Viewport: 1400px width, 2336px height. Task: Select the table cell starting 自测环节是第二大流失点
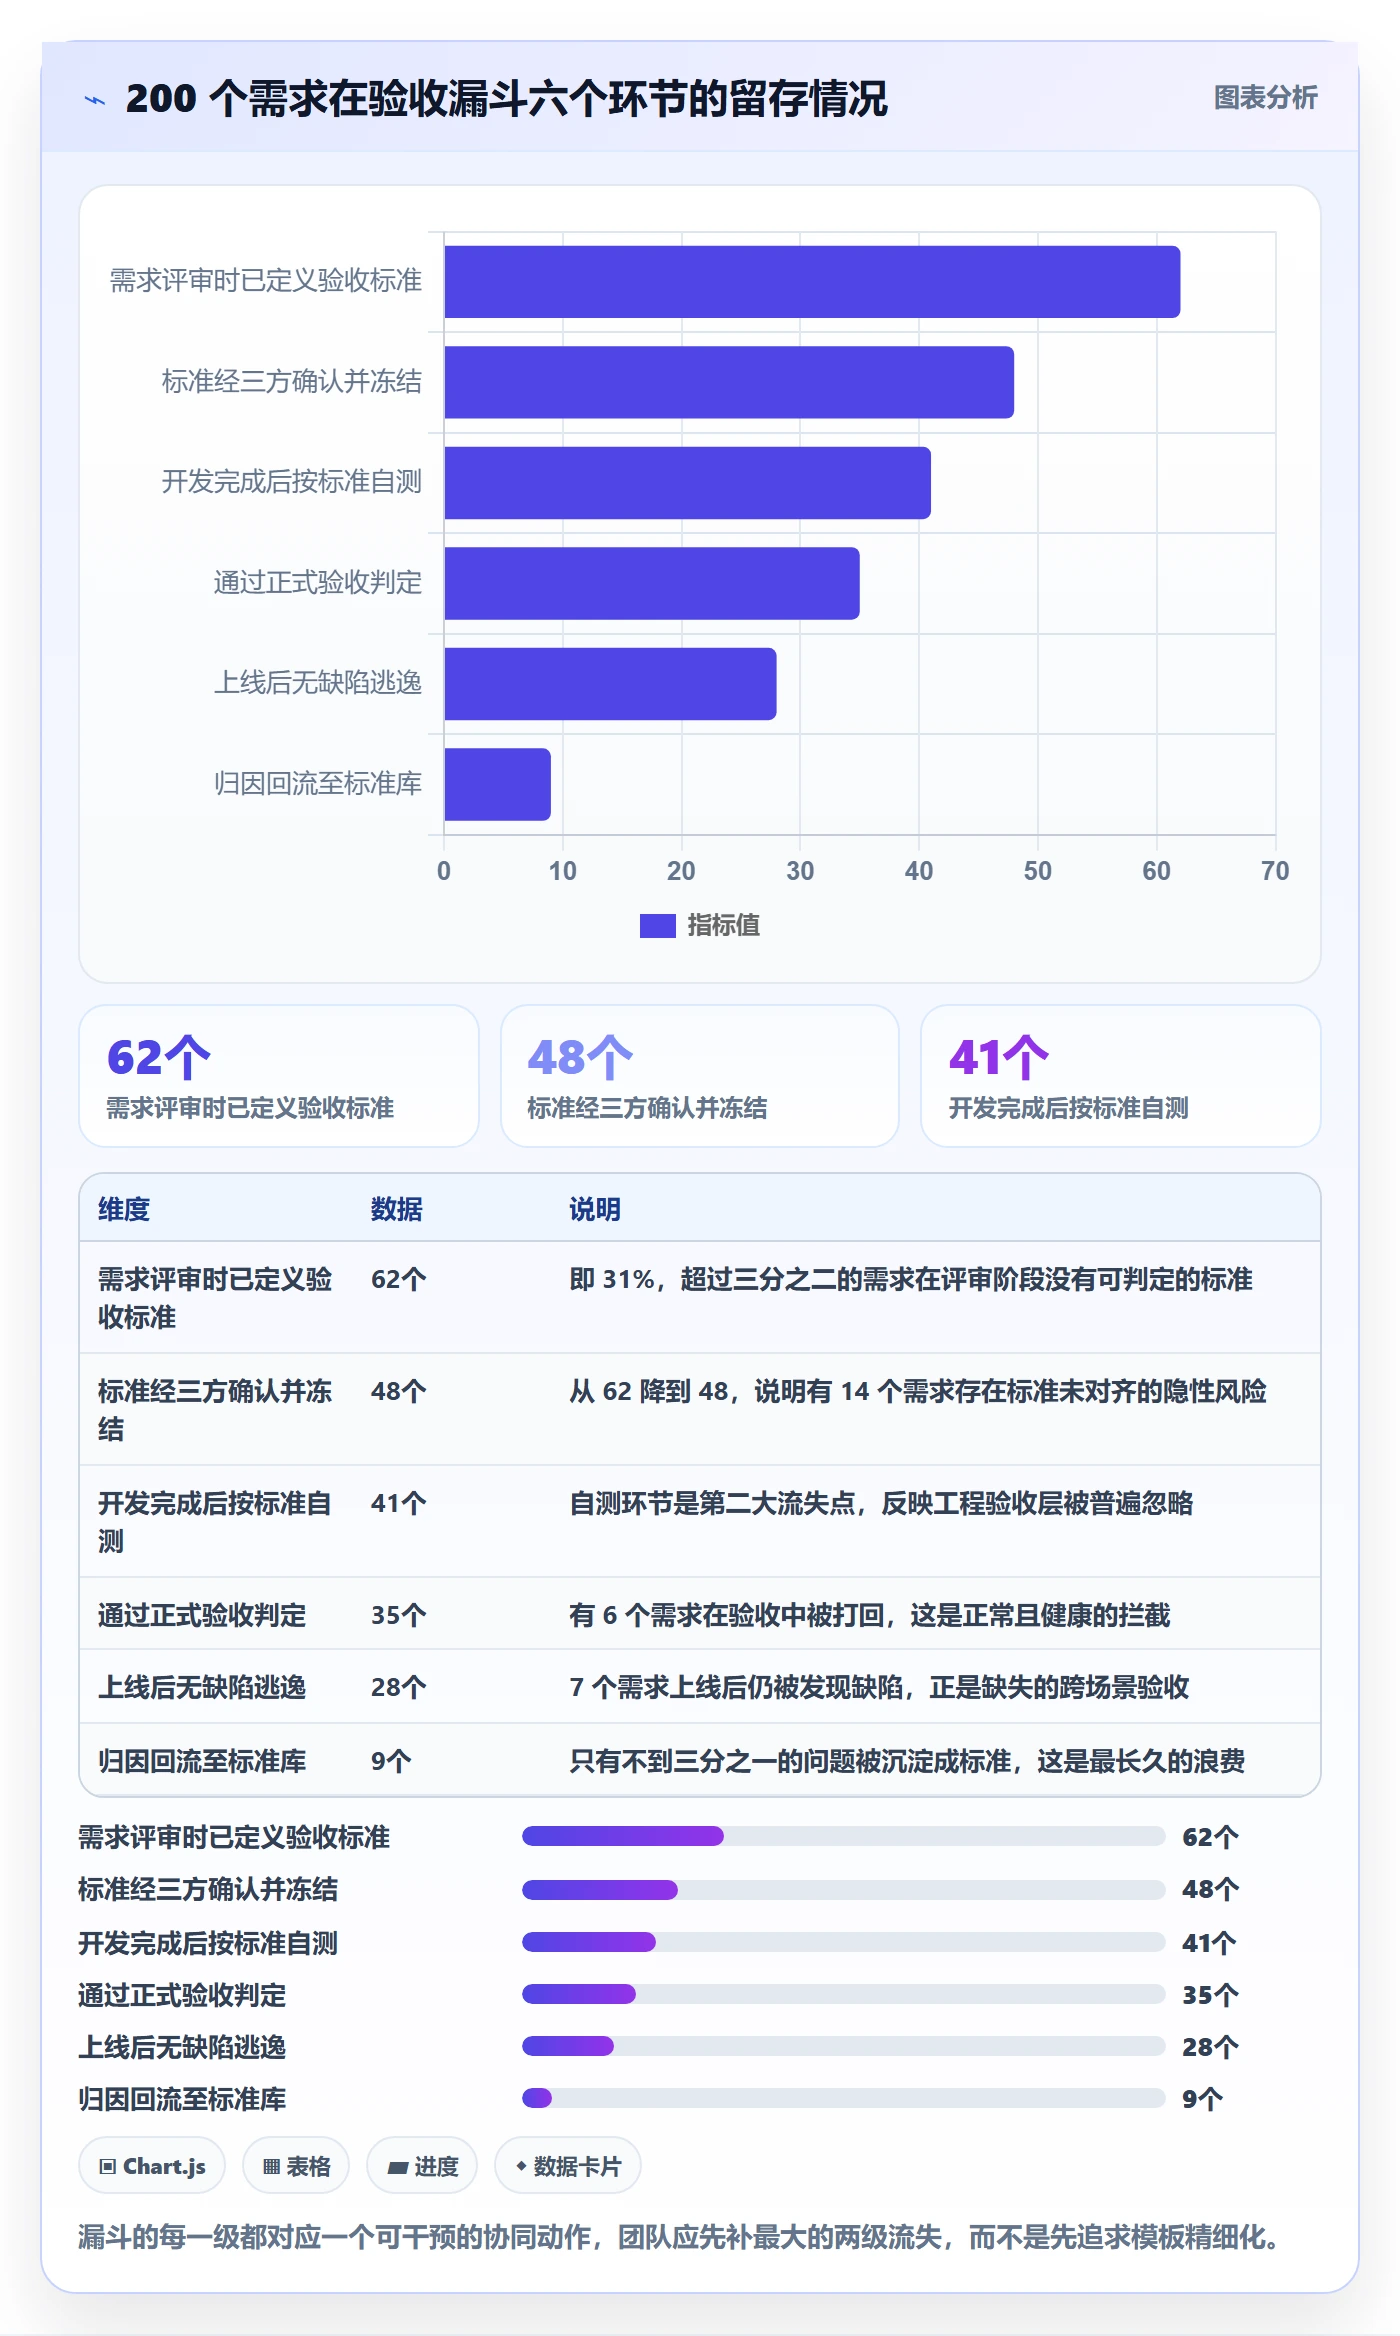point(881,1503)
